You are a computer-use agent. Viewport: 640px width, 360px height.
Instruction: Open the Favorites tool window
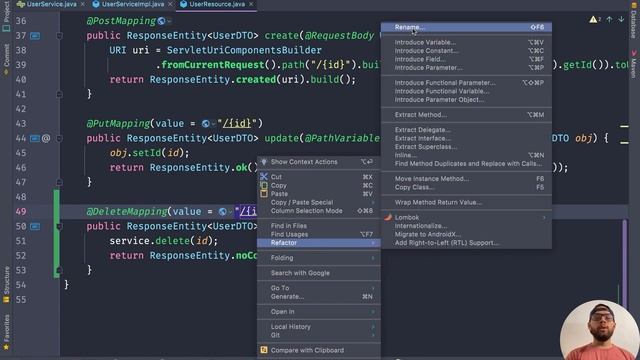point(6,332)
